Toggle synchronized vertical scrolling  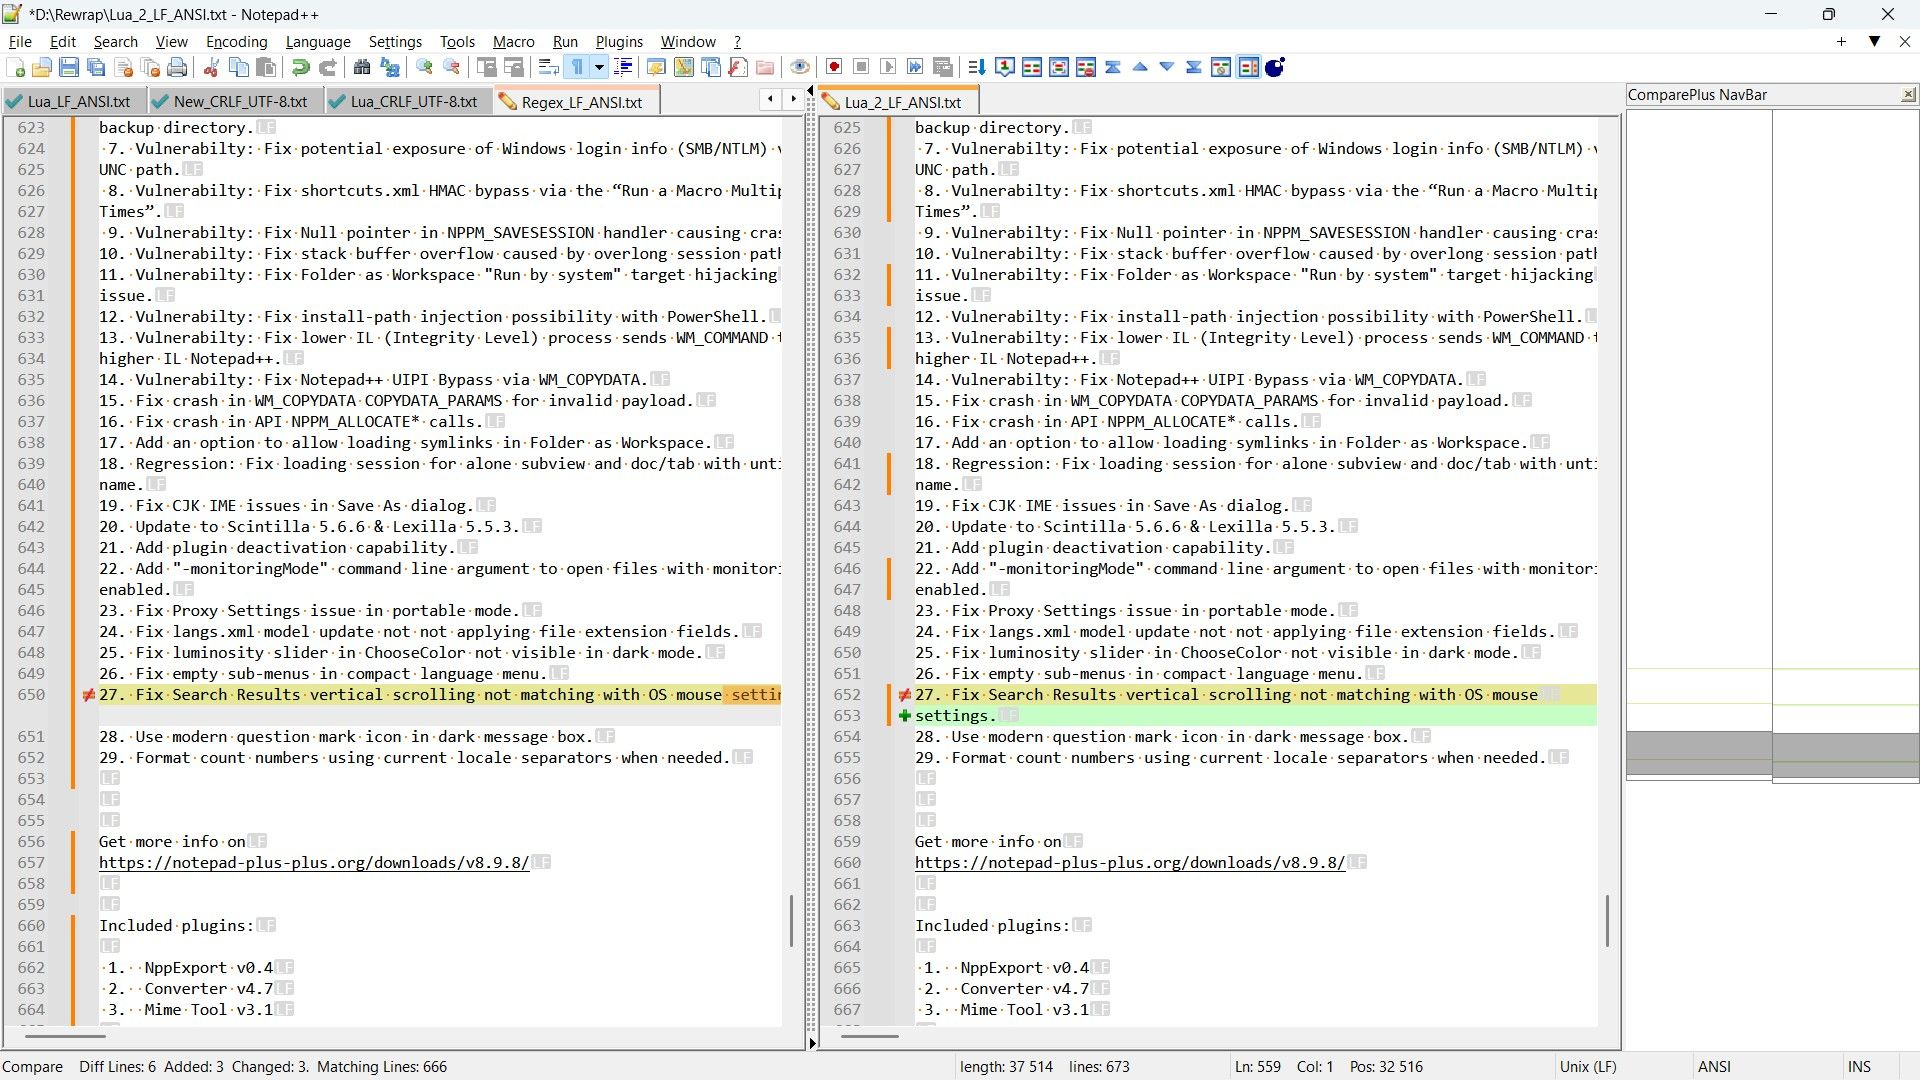coord(486,67)
